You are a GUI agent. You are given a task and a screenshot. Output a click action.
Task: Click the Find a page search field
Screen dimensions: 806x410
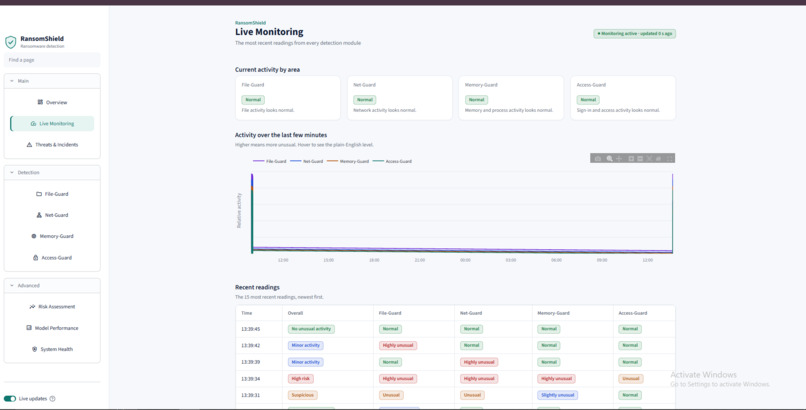click(52, 60)
